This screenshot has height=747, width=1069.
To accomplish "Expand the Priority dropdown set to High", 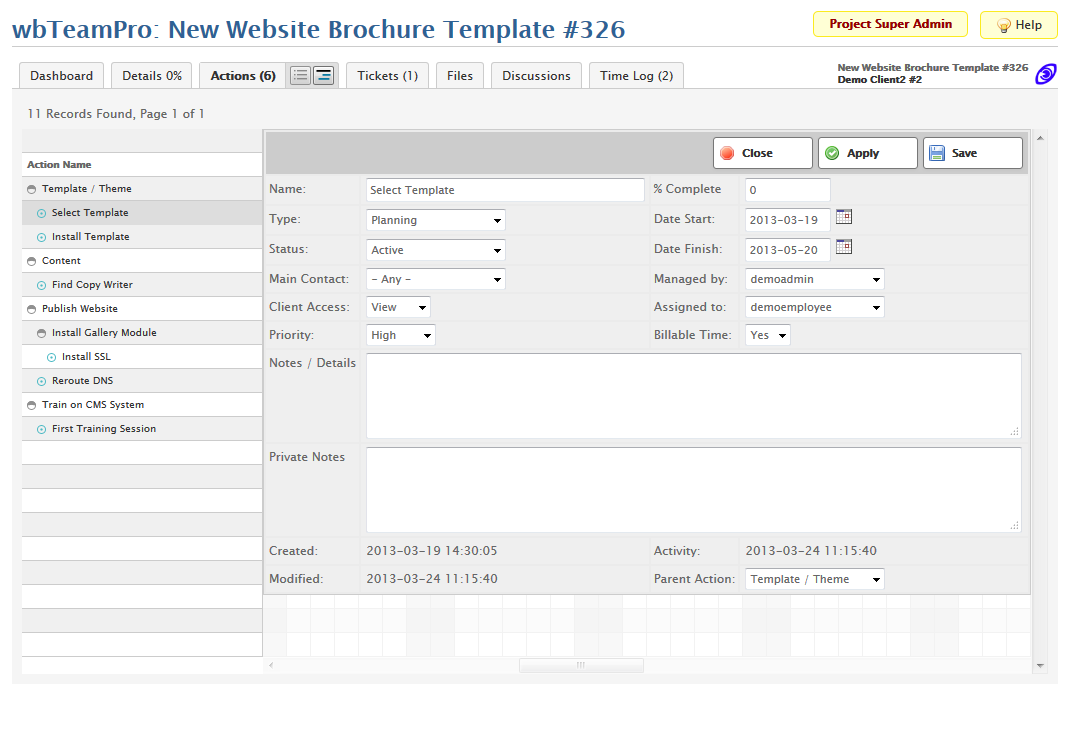I will tap(401, 336).
